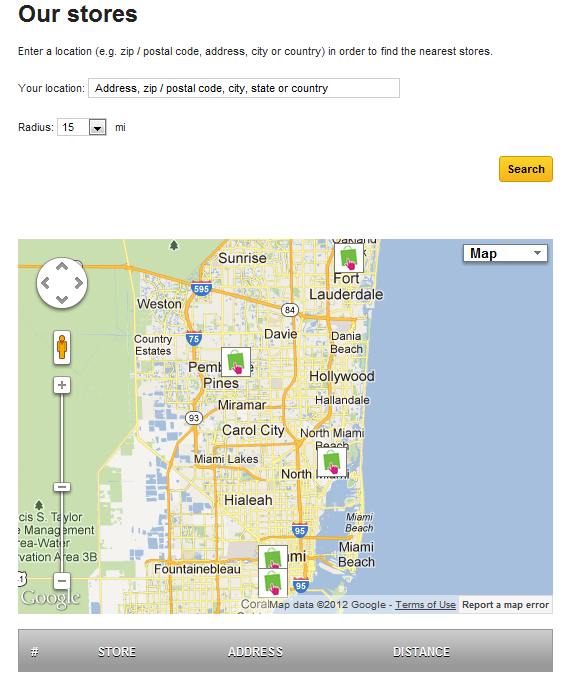The width and height of the screenshot is (571, 691).
Task: Click the DISTANCE column header
Action: click(422, 652)
